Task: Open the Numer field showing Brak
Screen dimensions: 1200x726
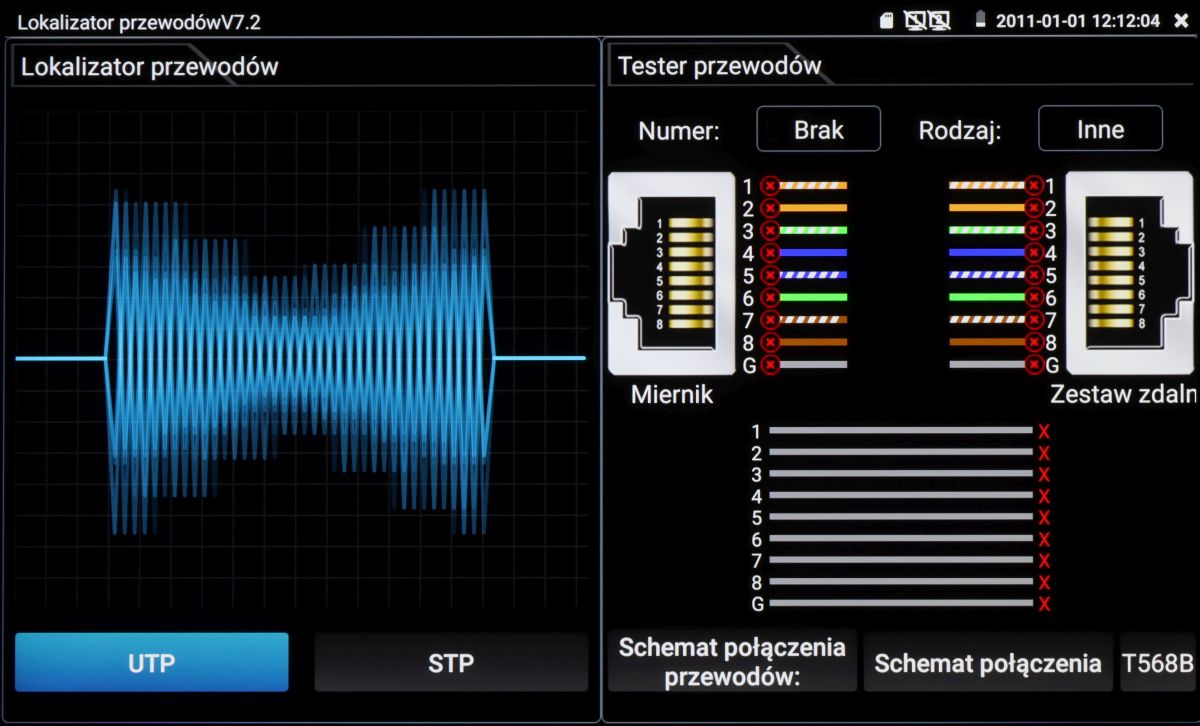Action: click(818, 129)
